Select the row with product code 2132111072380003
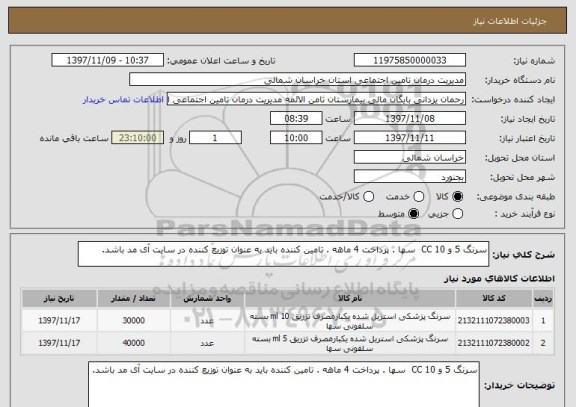Screen dimensions: 576x407 pyautogui.click(x=287, y=321)
